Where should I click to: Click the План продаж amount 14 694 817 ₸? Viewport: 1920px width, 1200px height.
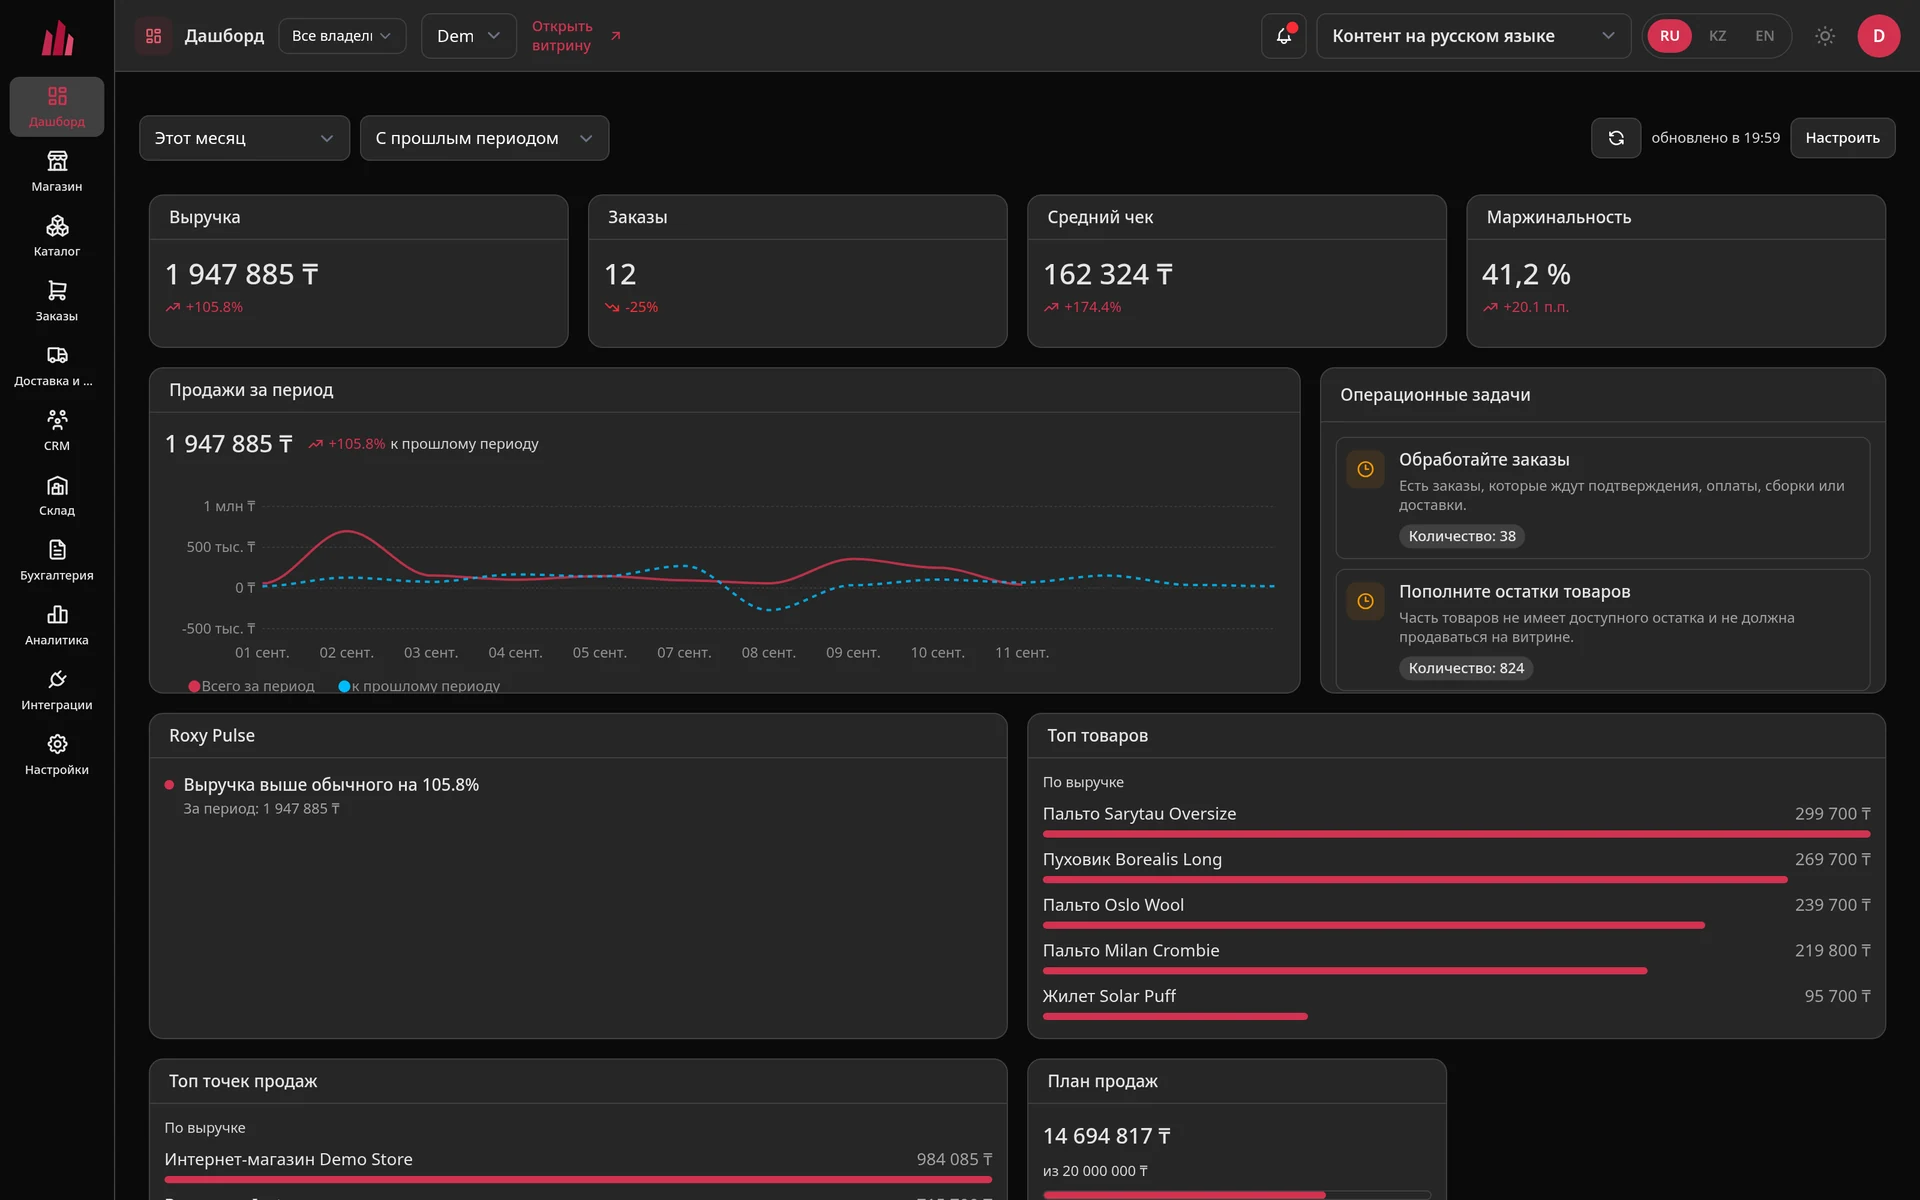click(1107, 1136)
